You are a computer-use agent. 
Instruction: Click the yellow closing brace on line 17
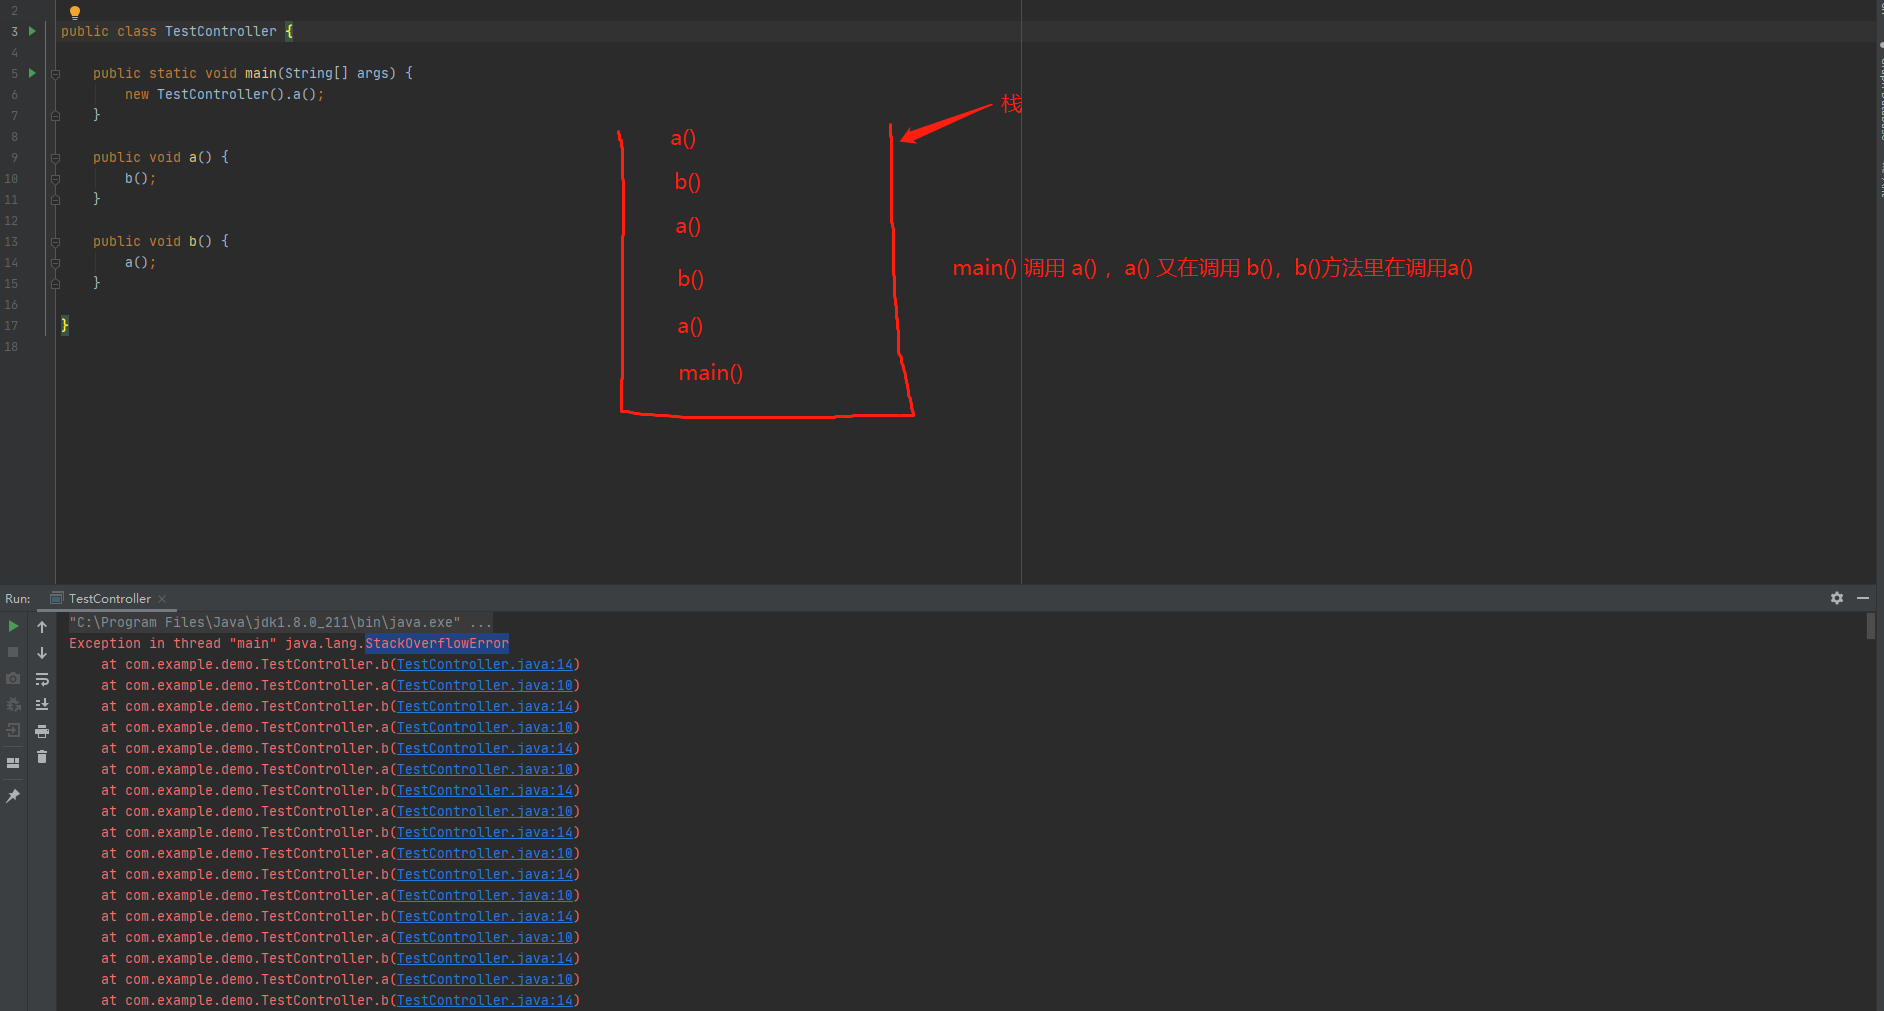tap(65, 325)
